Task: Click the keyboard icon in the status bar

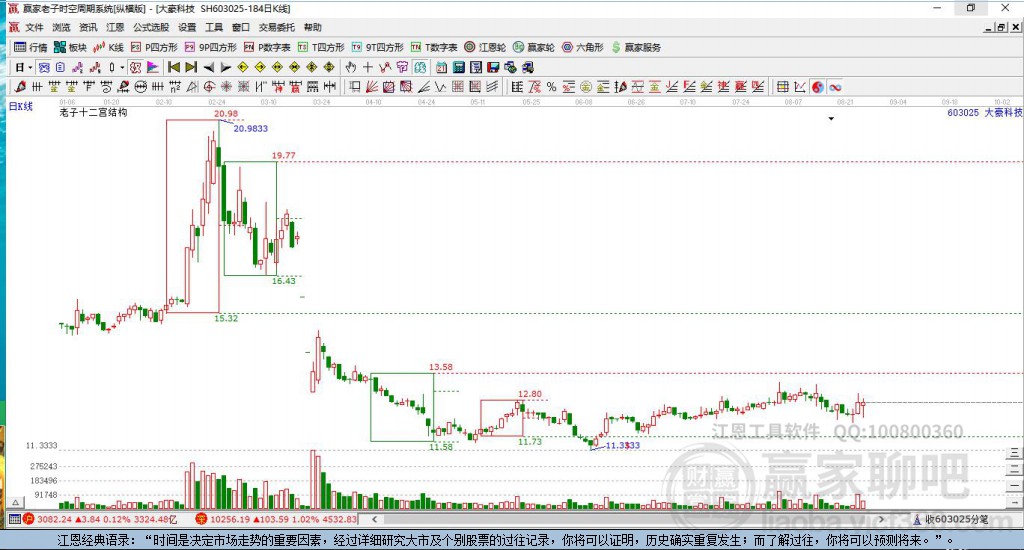Action: (x=14, y=519)
